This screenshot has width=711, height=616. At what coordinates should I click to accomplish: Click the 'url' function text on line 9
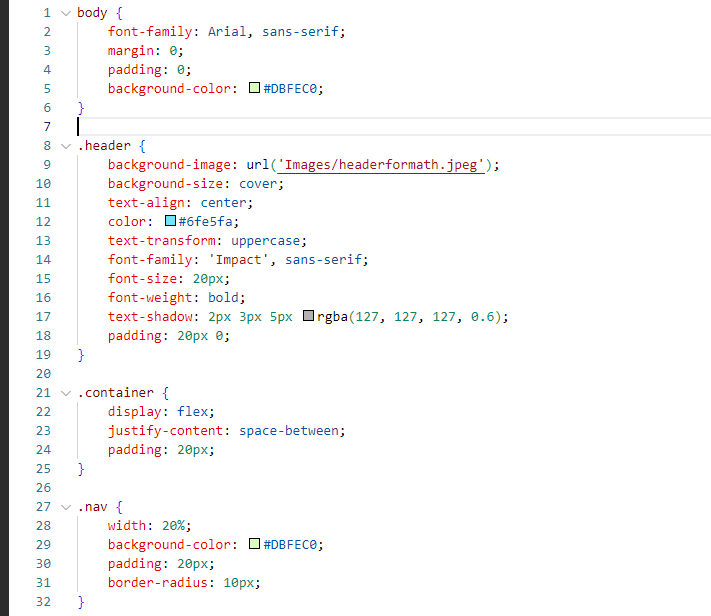pyautogui.click(x=258, y=165)
